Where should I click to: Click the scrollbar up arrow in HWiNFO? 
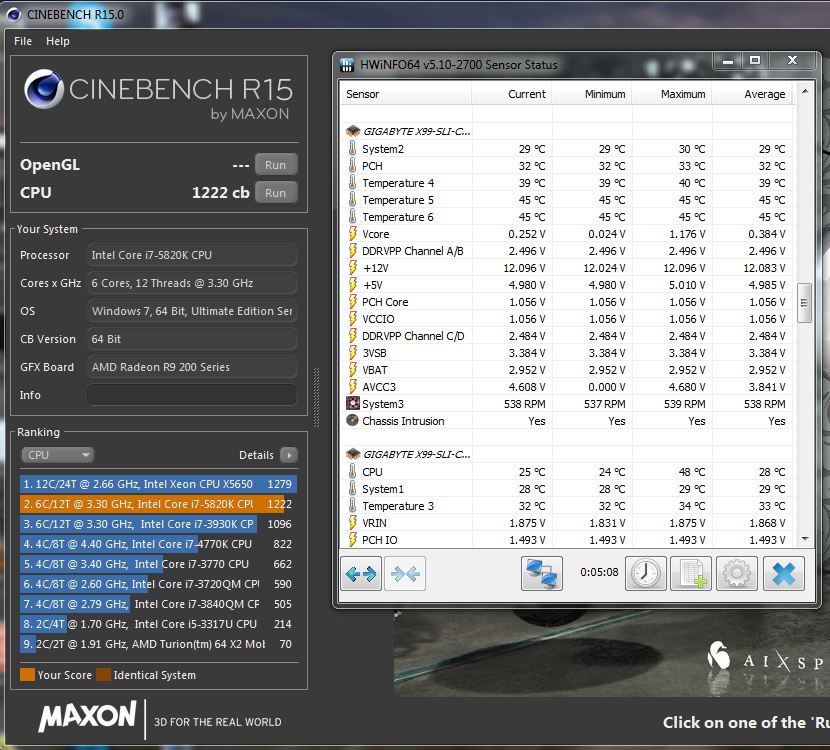[x=805, y=91]
